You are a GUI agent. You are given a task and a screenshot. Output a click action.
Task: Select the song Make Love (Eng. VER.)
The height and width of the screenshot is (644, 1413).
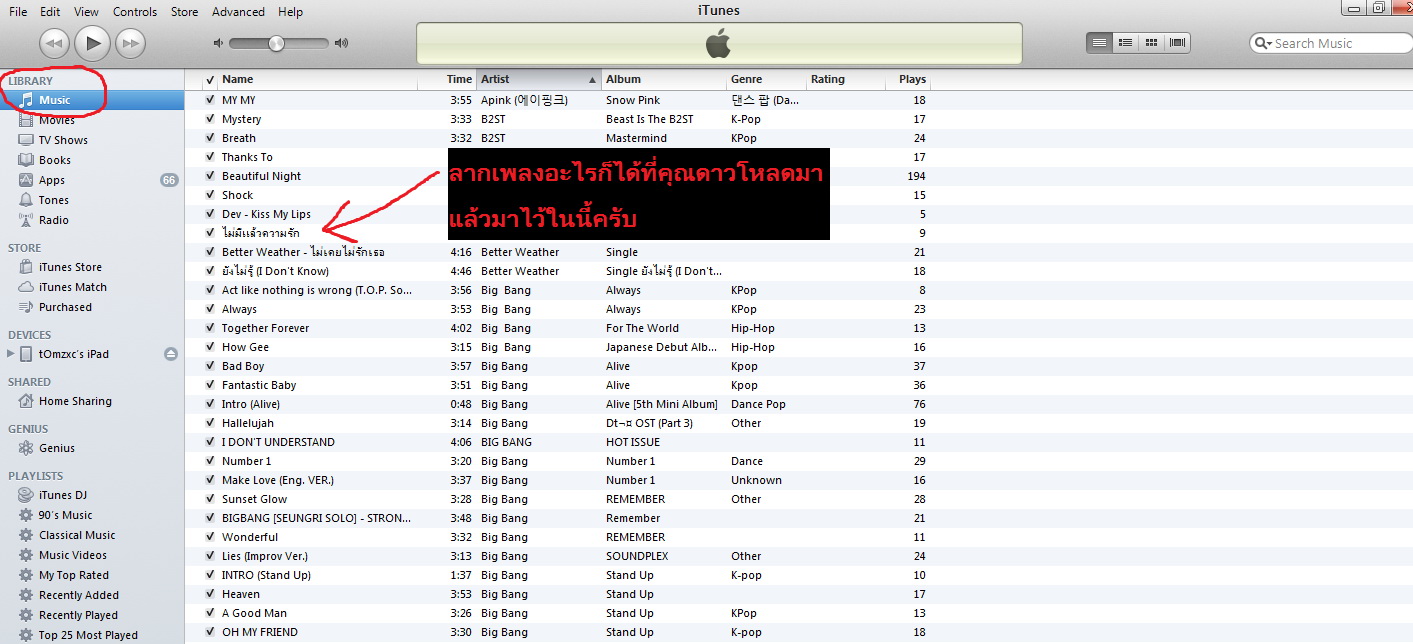click(x=278, y=480)
